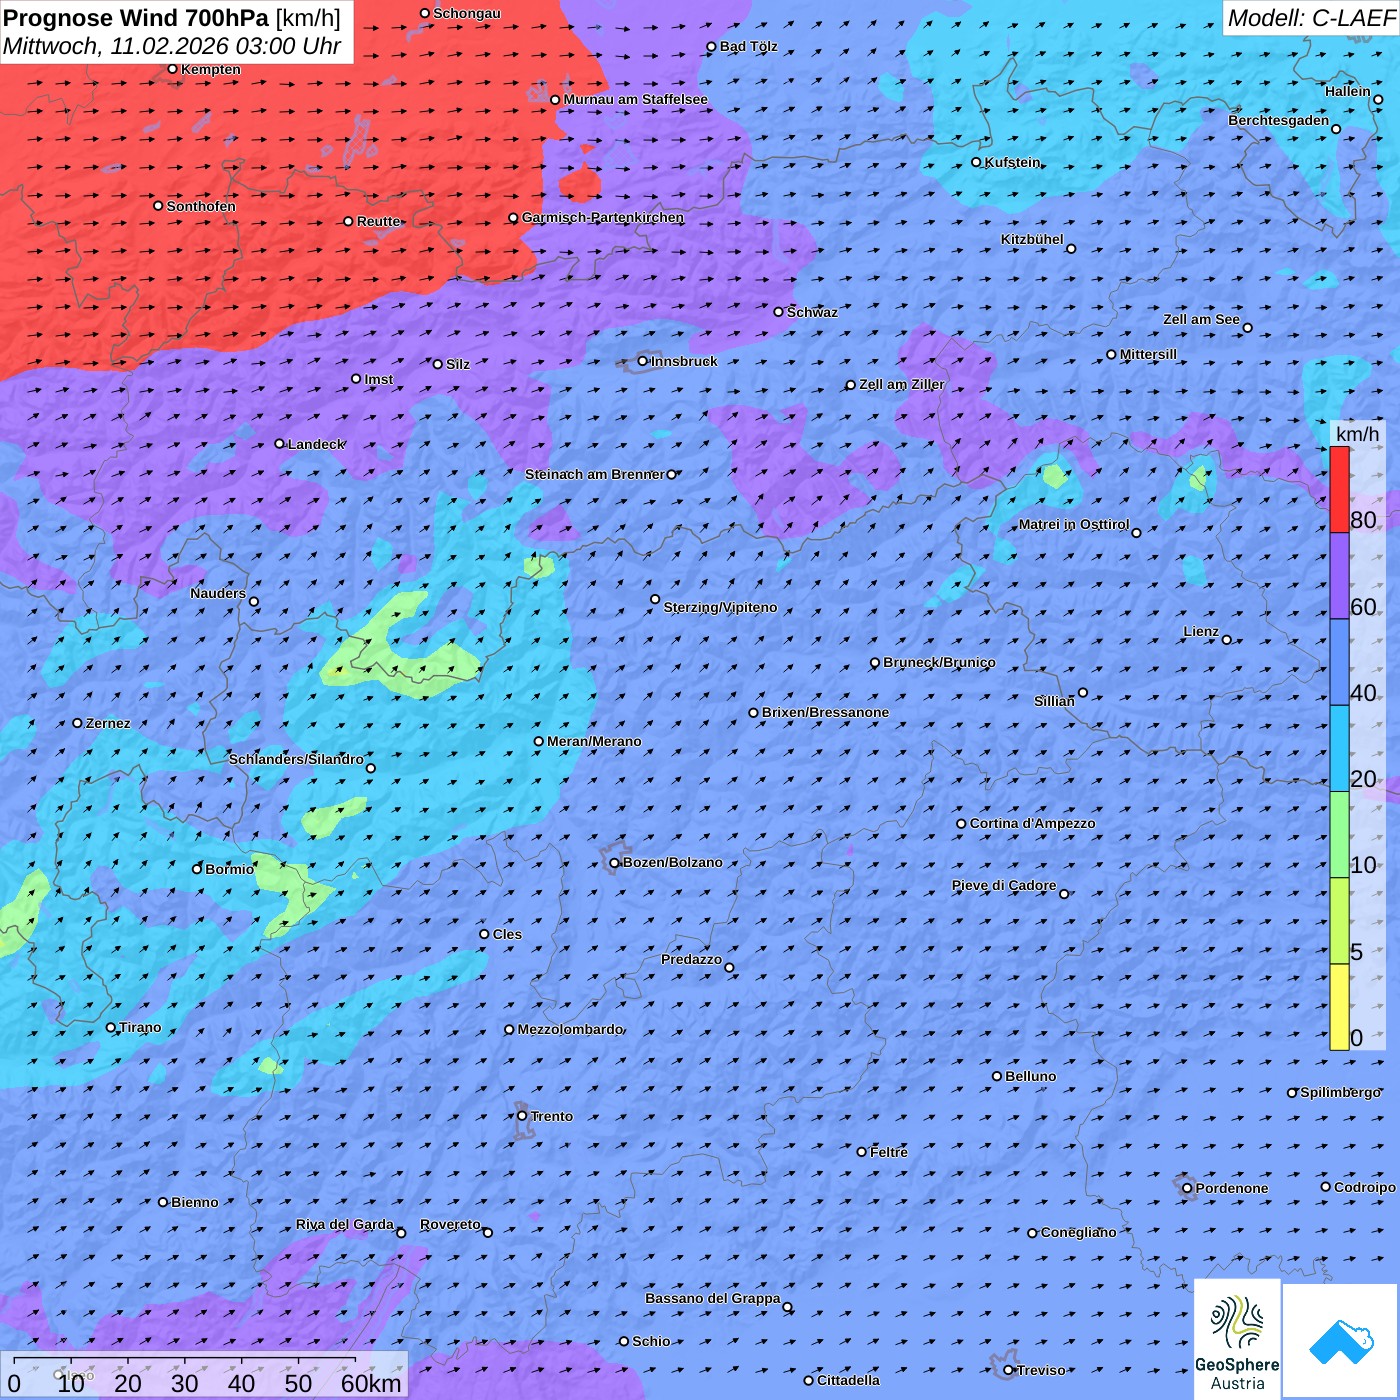Click the 'Lienz' label
This screenshot has height=1400, width=1400.
point(1201,631)
